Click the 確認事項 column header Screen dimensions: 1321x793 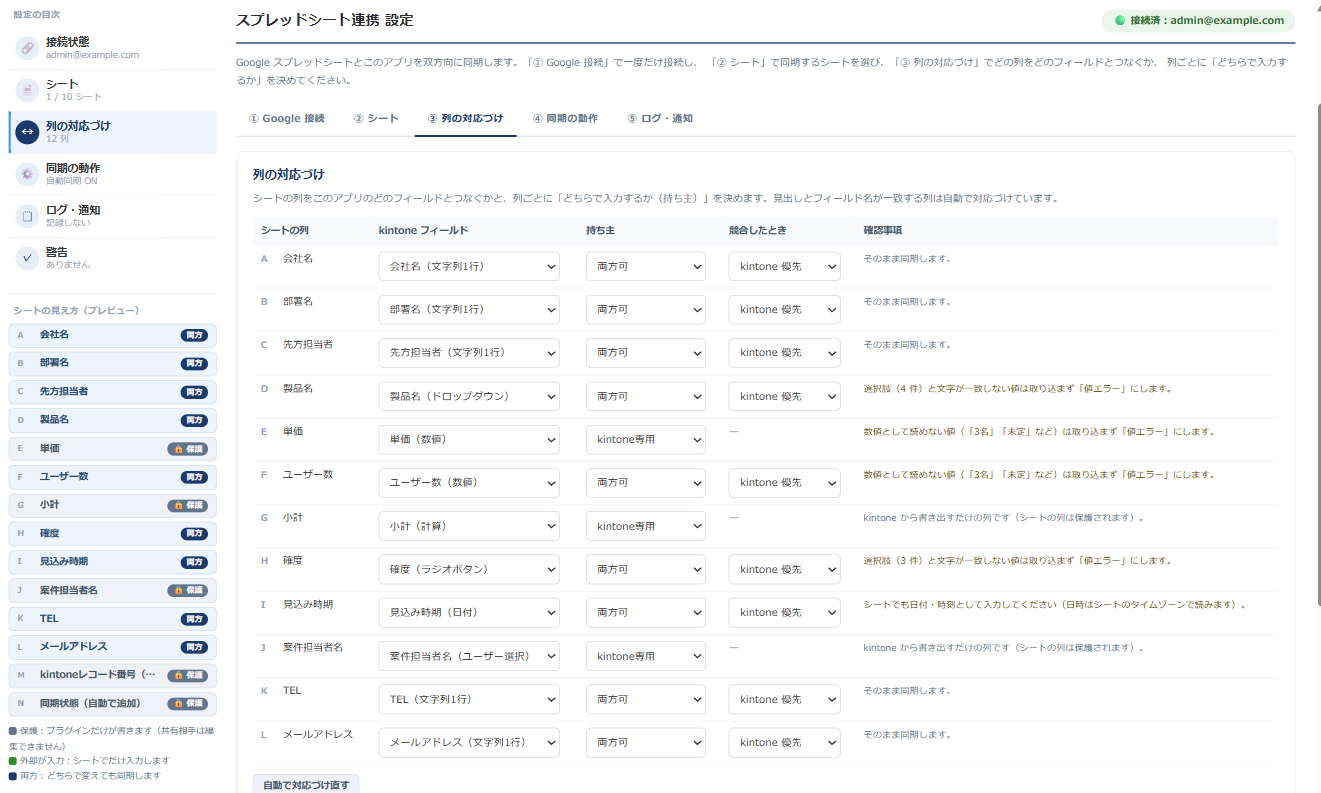pyautogui.click(x=883, y=231)
